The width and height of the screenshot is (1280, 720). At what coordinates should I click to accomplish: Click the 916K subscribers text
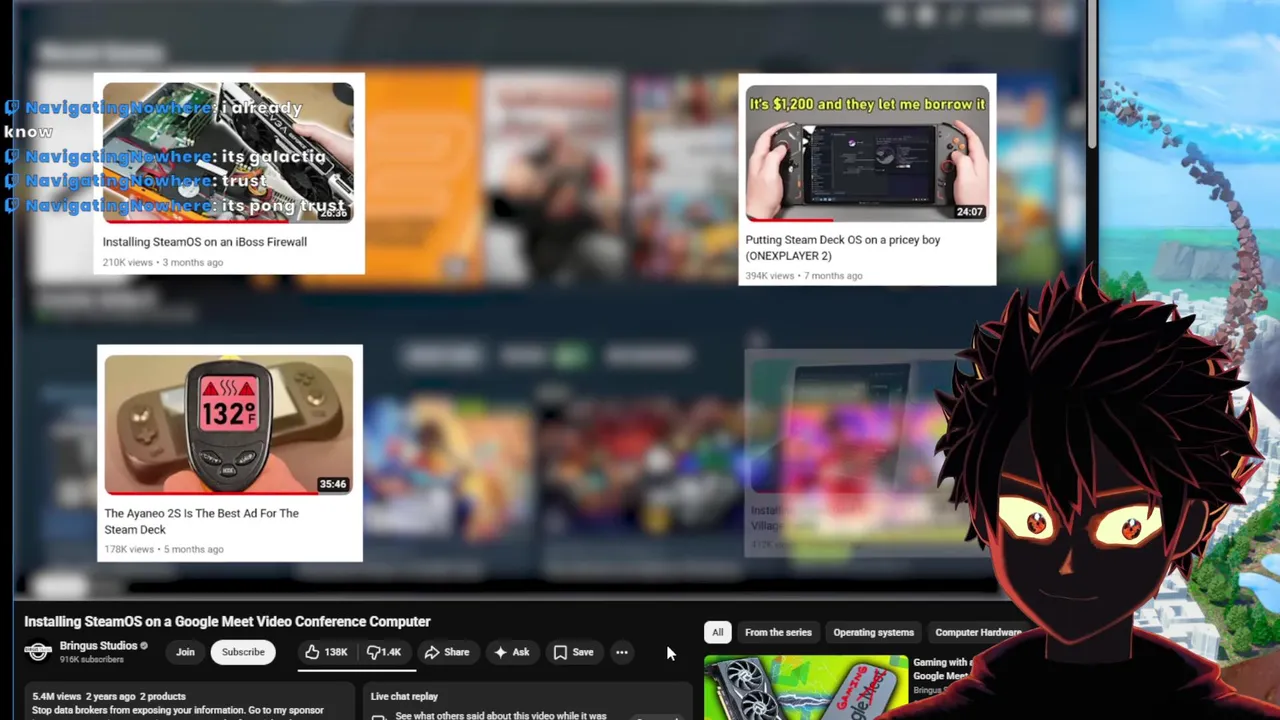tap(92, 660)
